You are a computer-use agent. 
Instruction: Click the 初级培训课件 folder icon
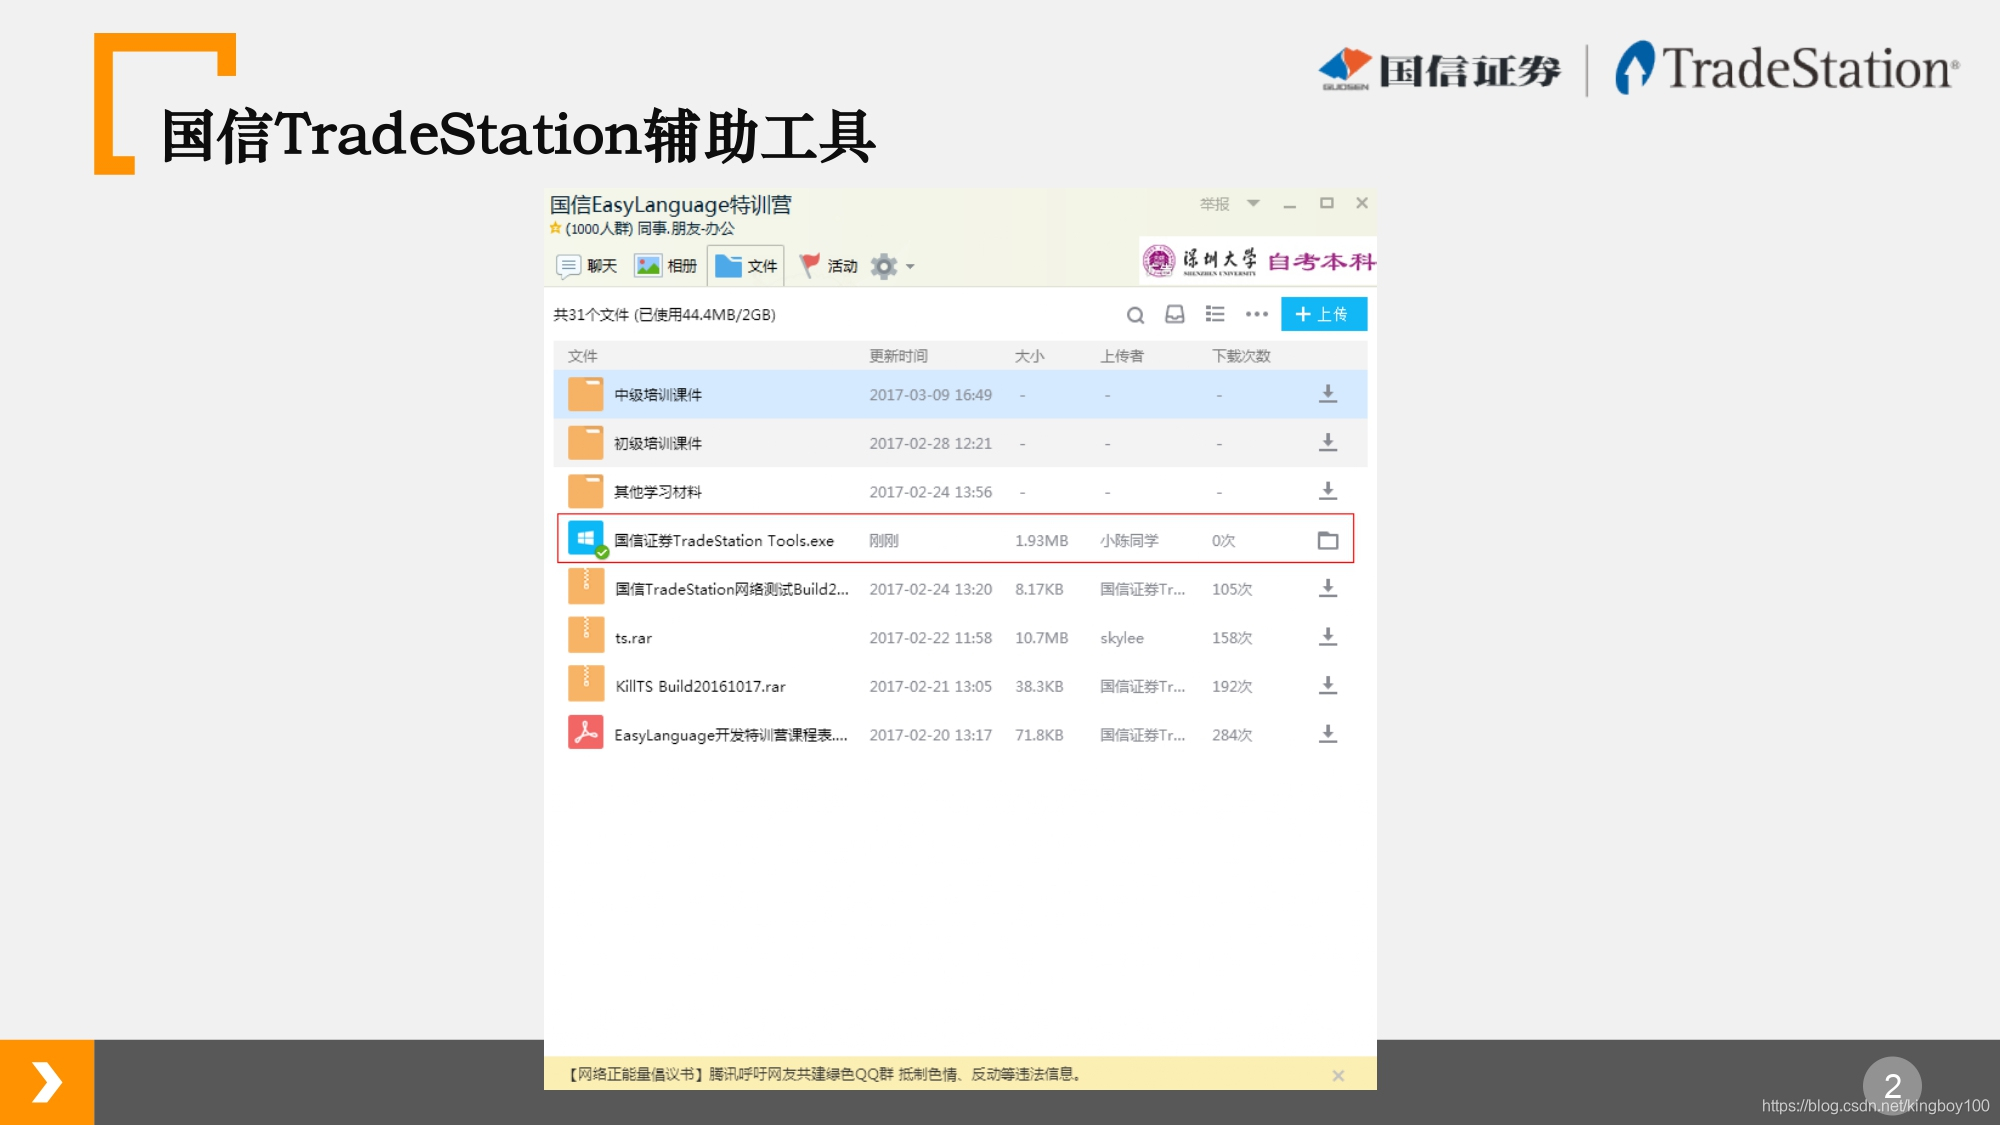(586, 442)
